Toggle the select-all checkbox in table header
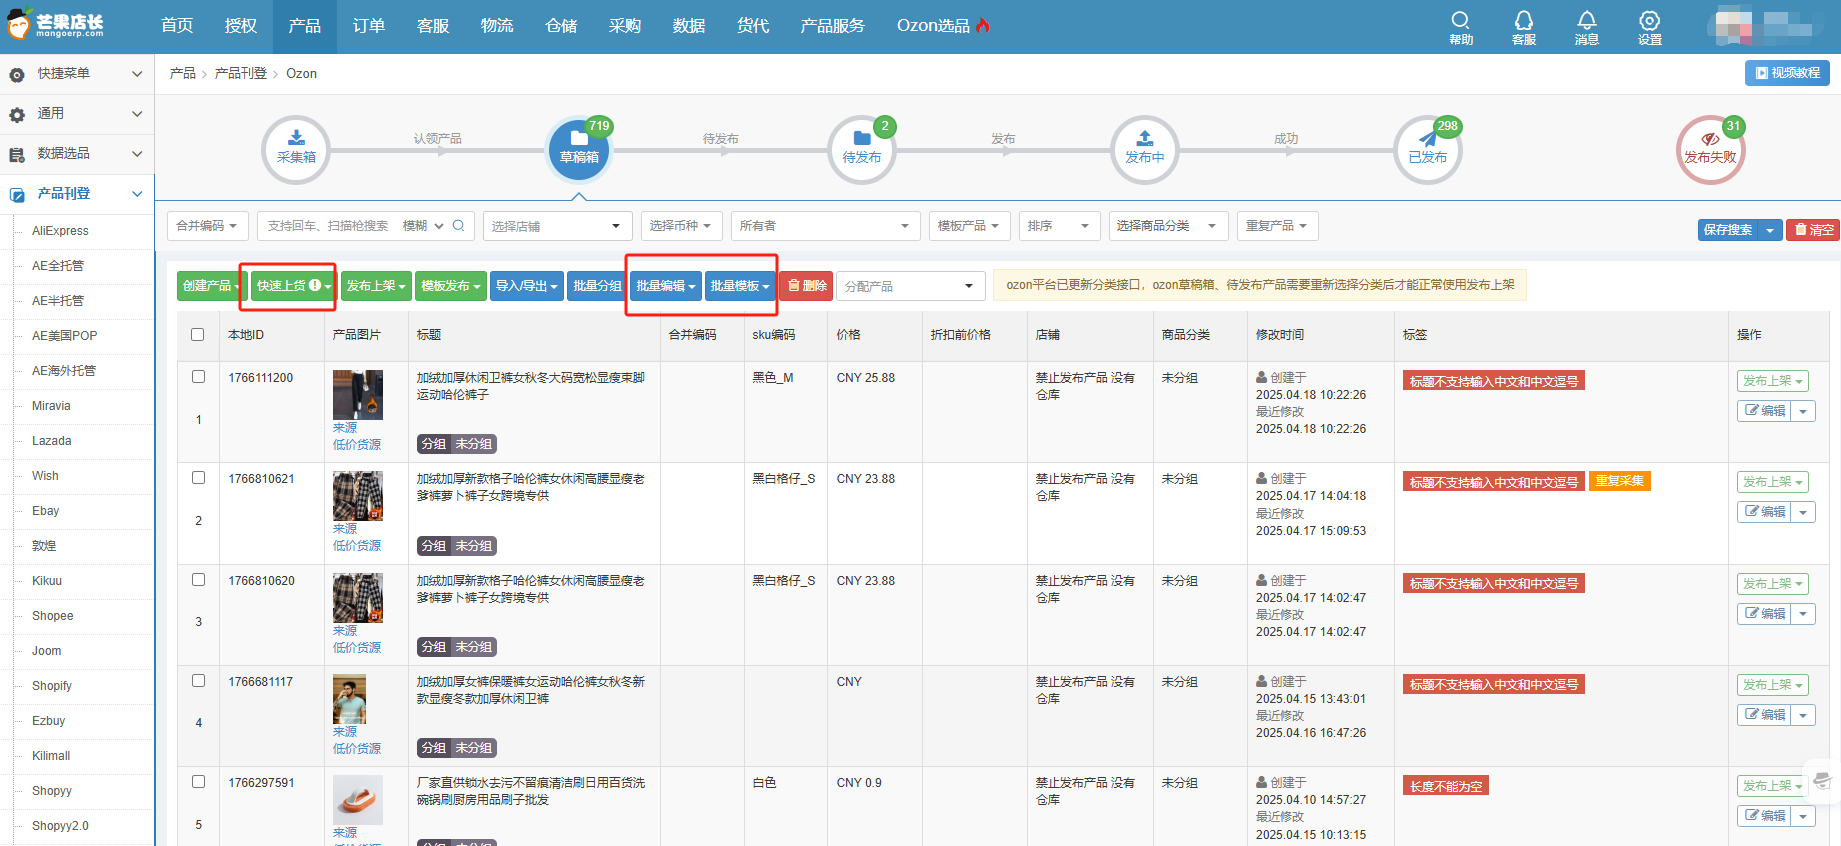Viewport: 1841px width, 846px height. coord(198,335)
